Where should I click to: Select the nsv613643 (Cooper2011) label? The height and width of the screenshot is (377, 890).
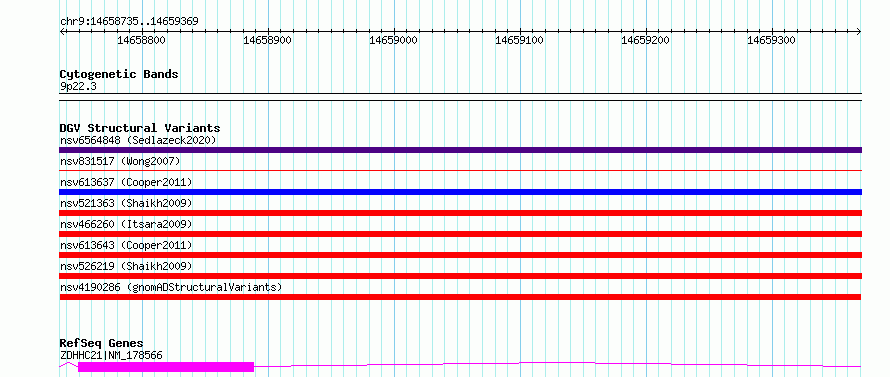click(126, 245)
